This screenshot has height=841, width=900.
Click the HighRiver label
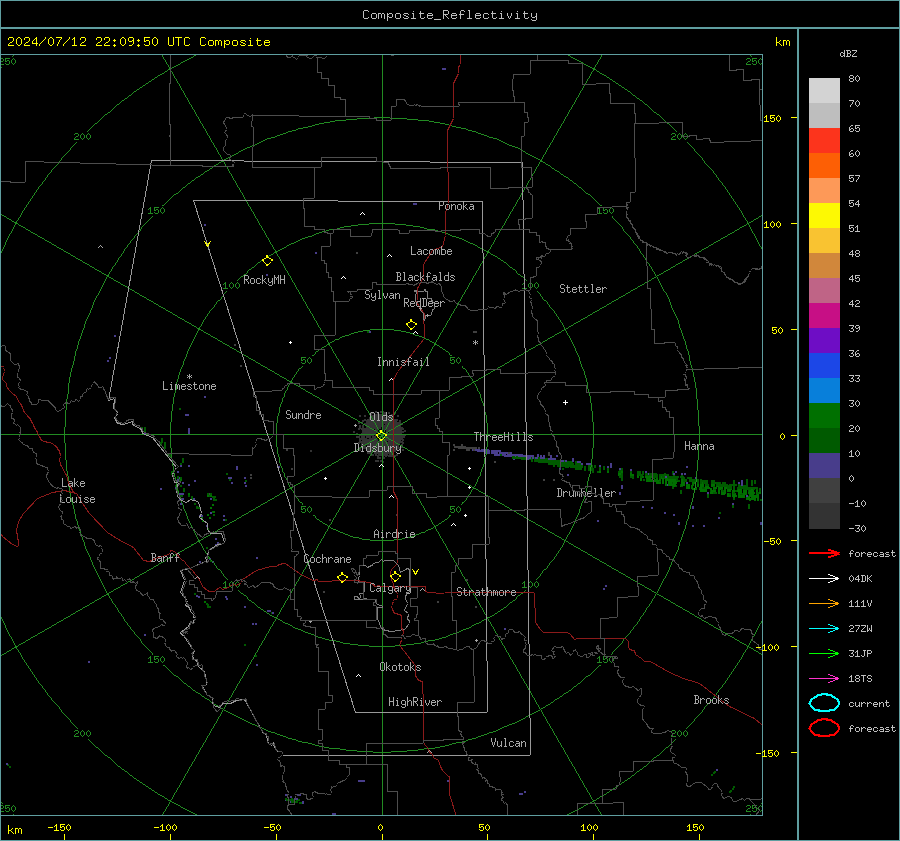tap(415, 702)
